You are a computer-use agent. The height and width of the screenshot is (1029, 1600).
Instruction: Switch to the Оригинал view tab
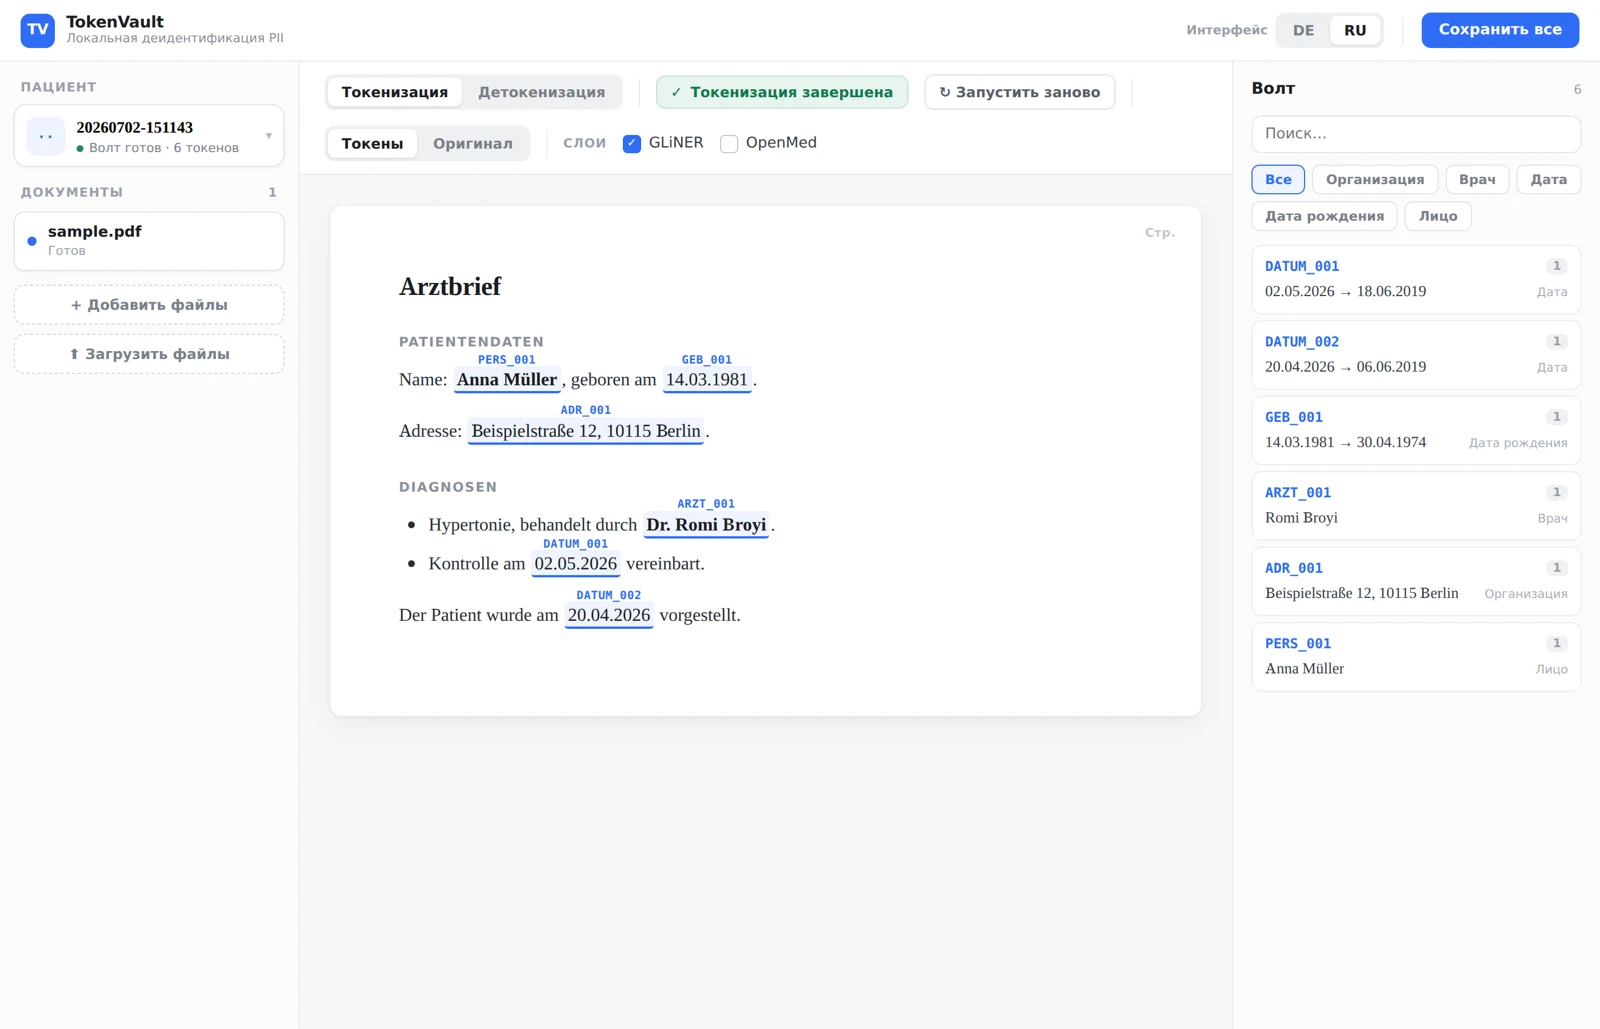tap(473, 143)
